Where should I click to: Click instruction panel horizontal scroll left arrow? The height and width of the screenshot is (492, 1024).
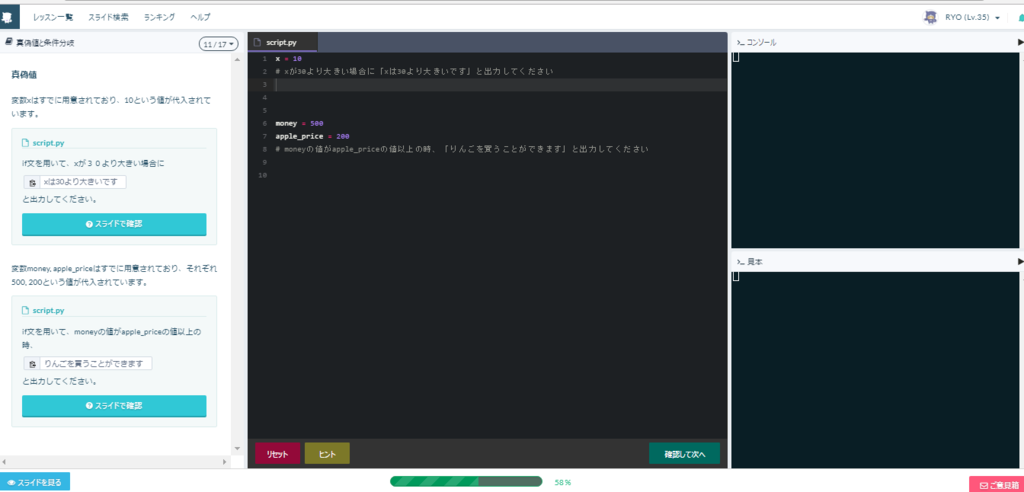5,462
